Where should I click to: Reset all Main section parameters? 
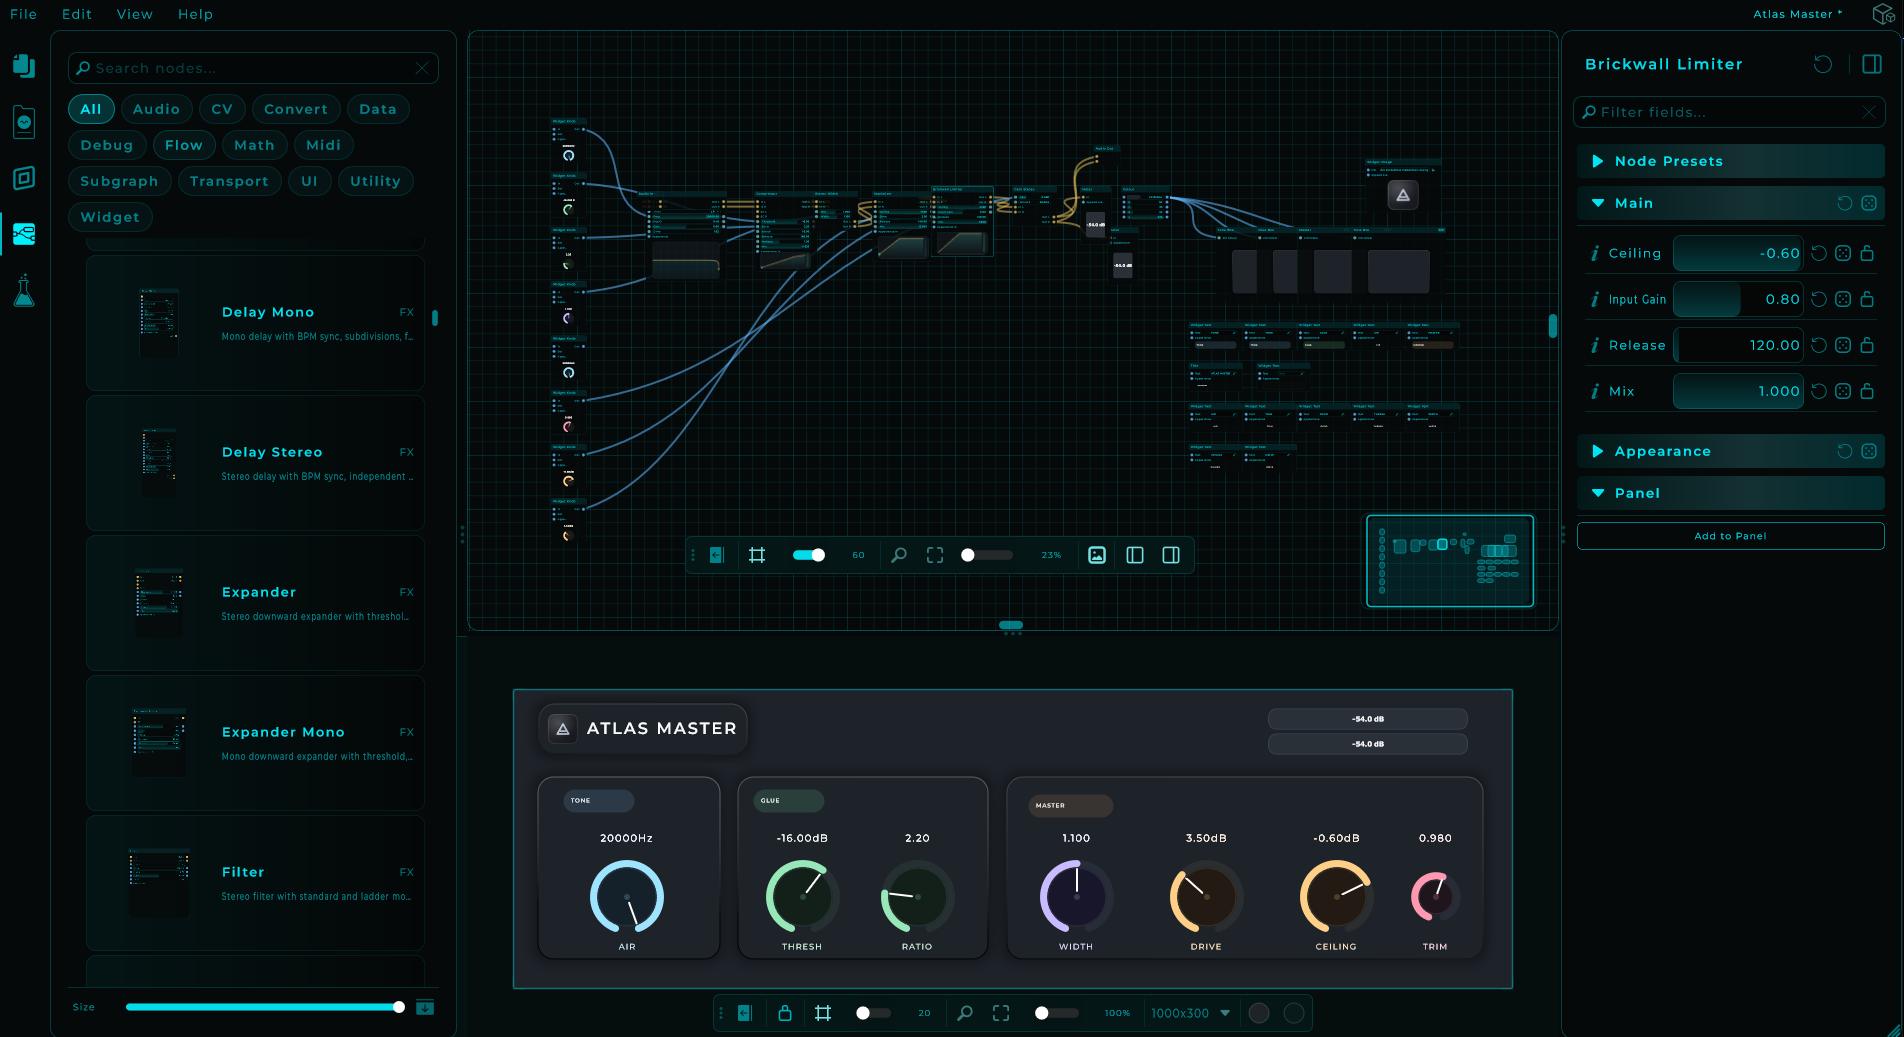click(1845, 203)
